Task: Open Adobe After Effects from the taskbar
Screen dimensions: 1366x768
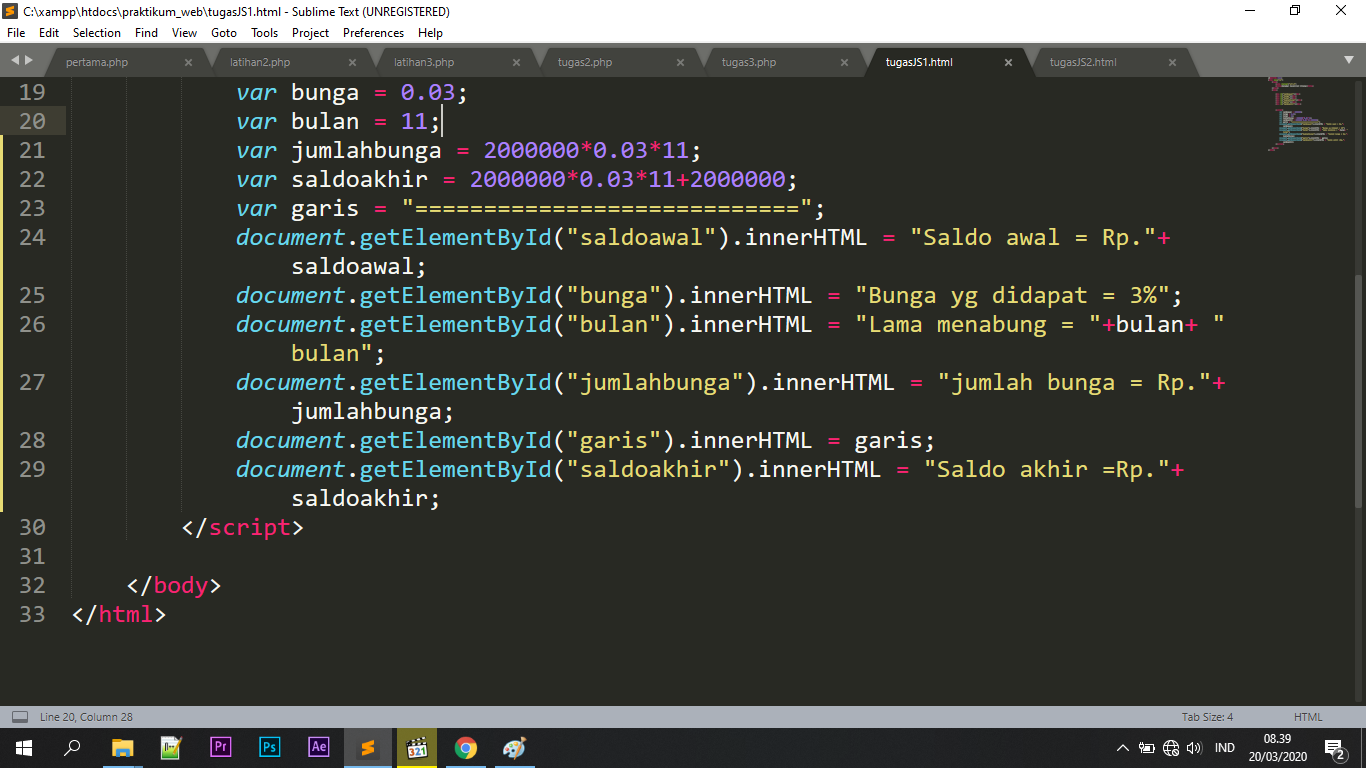Action: [319, 747]
